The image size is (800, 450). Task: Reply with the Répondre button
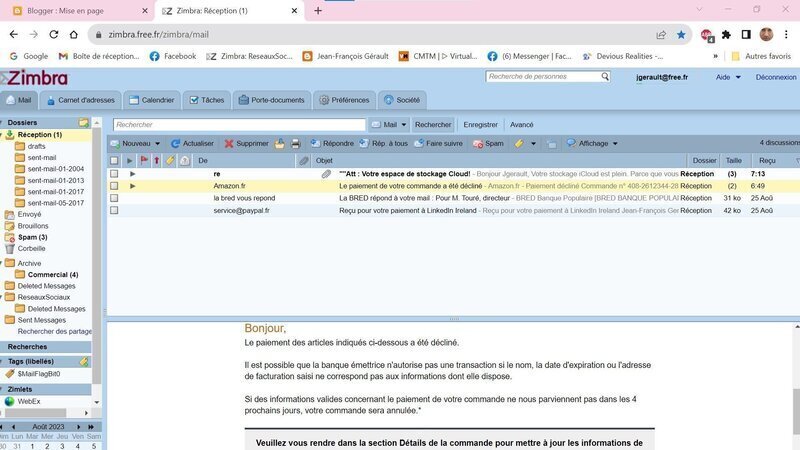click(x=332, y=143)
